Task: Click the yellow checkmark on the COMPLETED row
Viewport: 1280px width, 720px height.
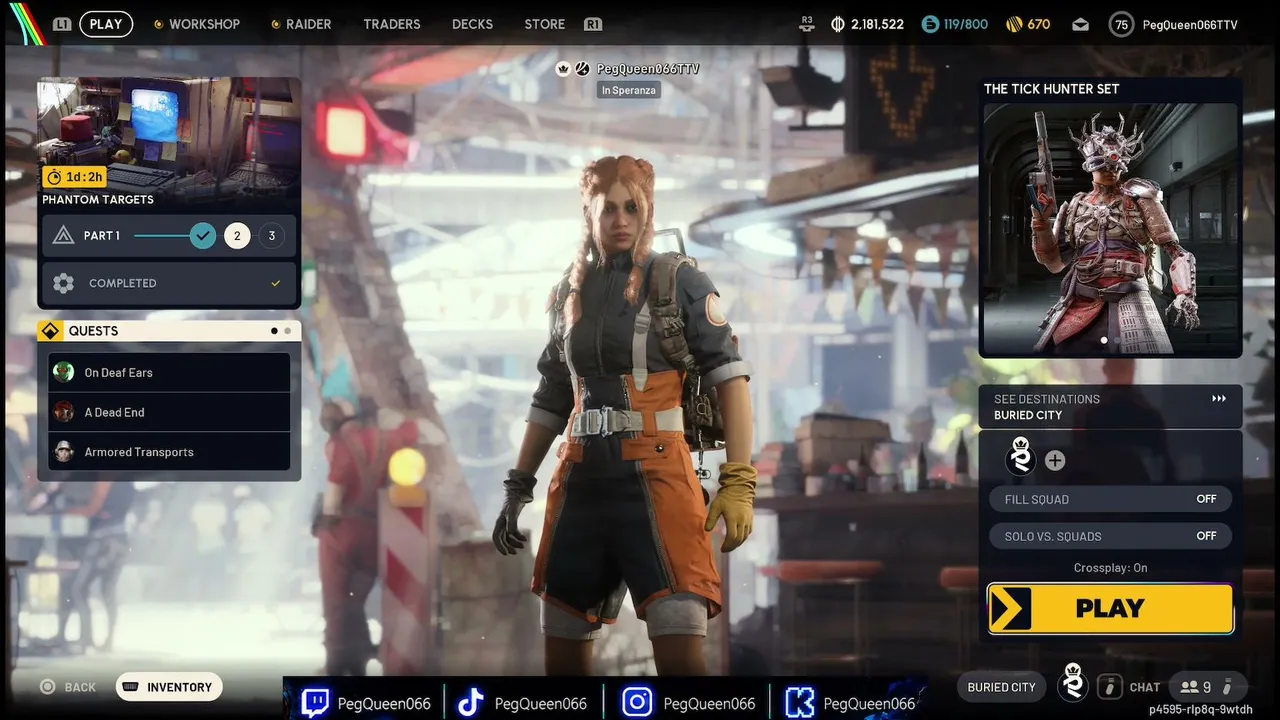Action: [x=276, y=283]
